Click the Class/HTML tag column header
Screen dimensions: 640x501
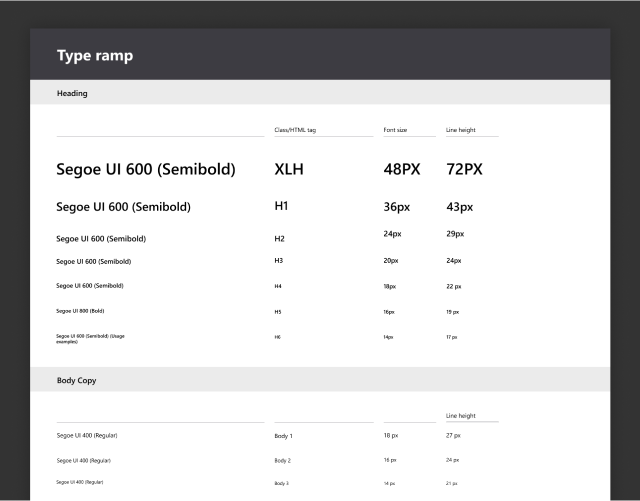tap(295, 130)
